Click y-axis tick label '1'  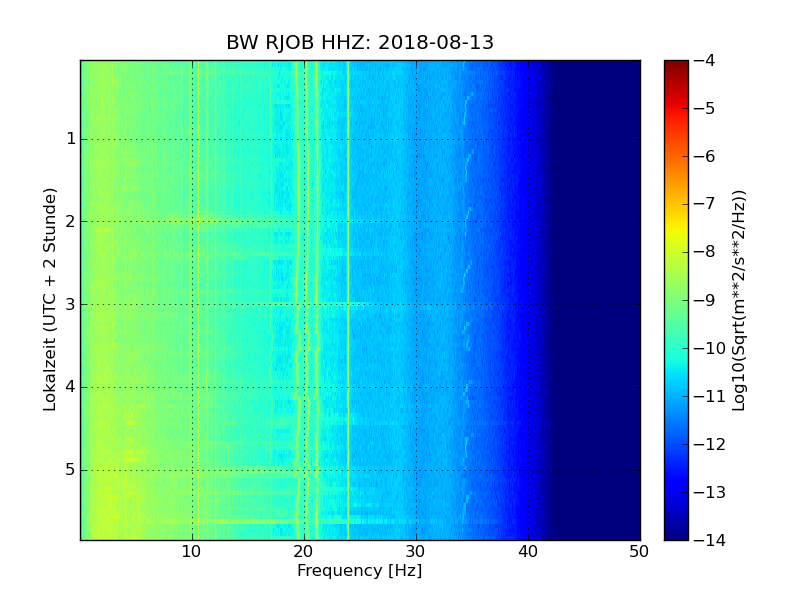point(71,139)
